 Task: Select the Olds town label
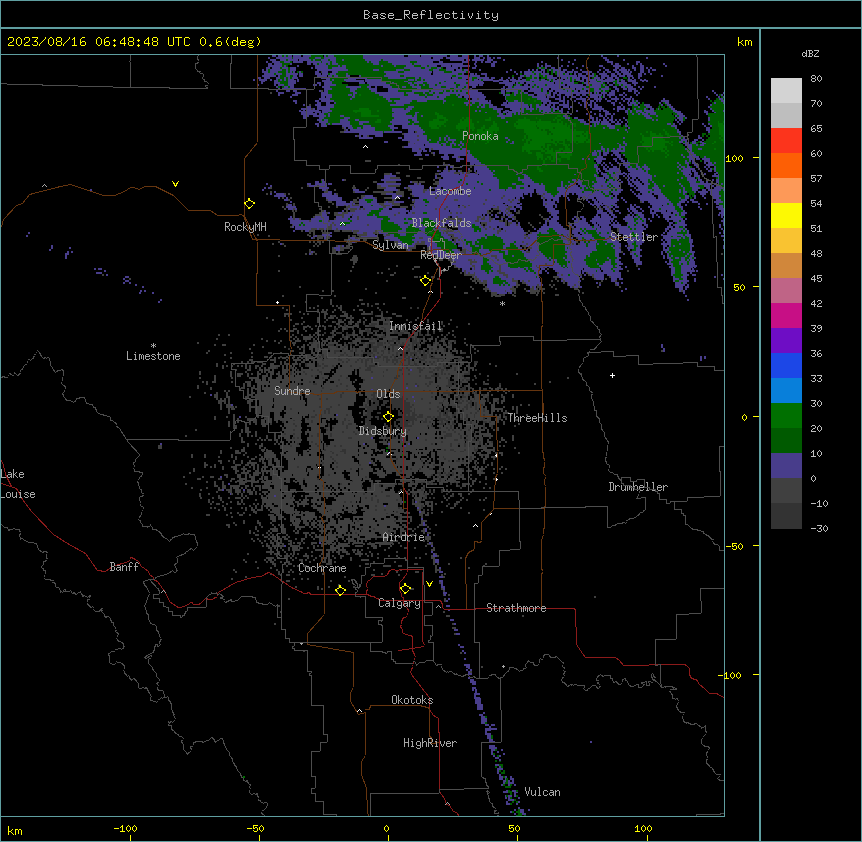click(x=388, y=394)
